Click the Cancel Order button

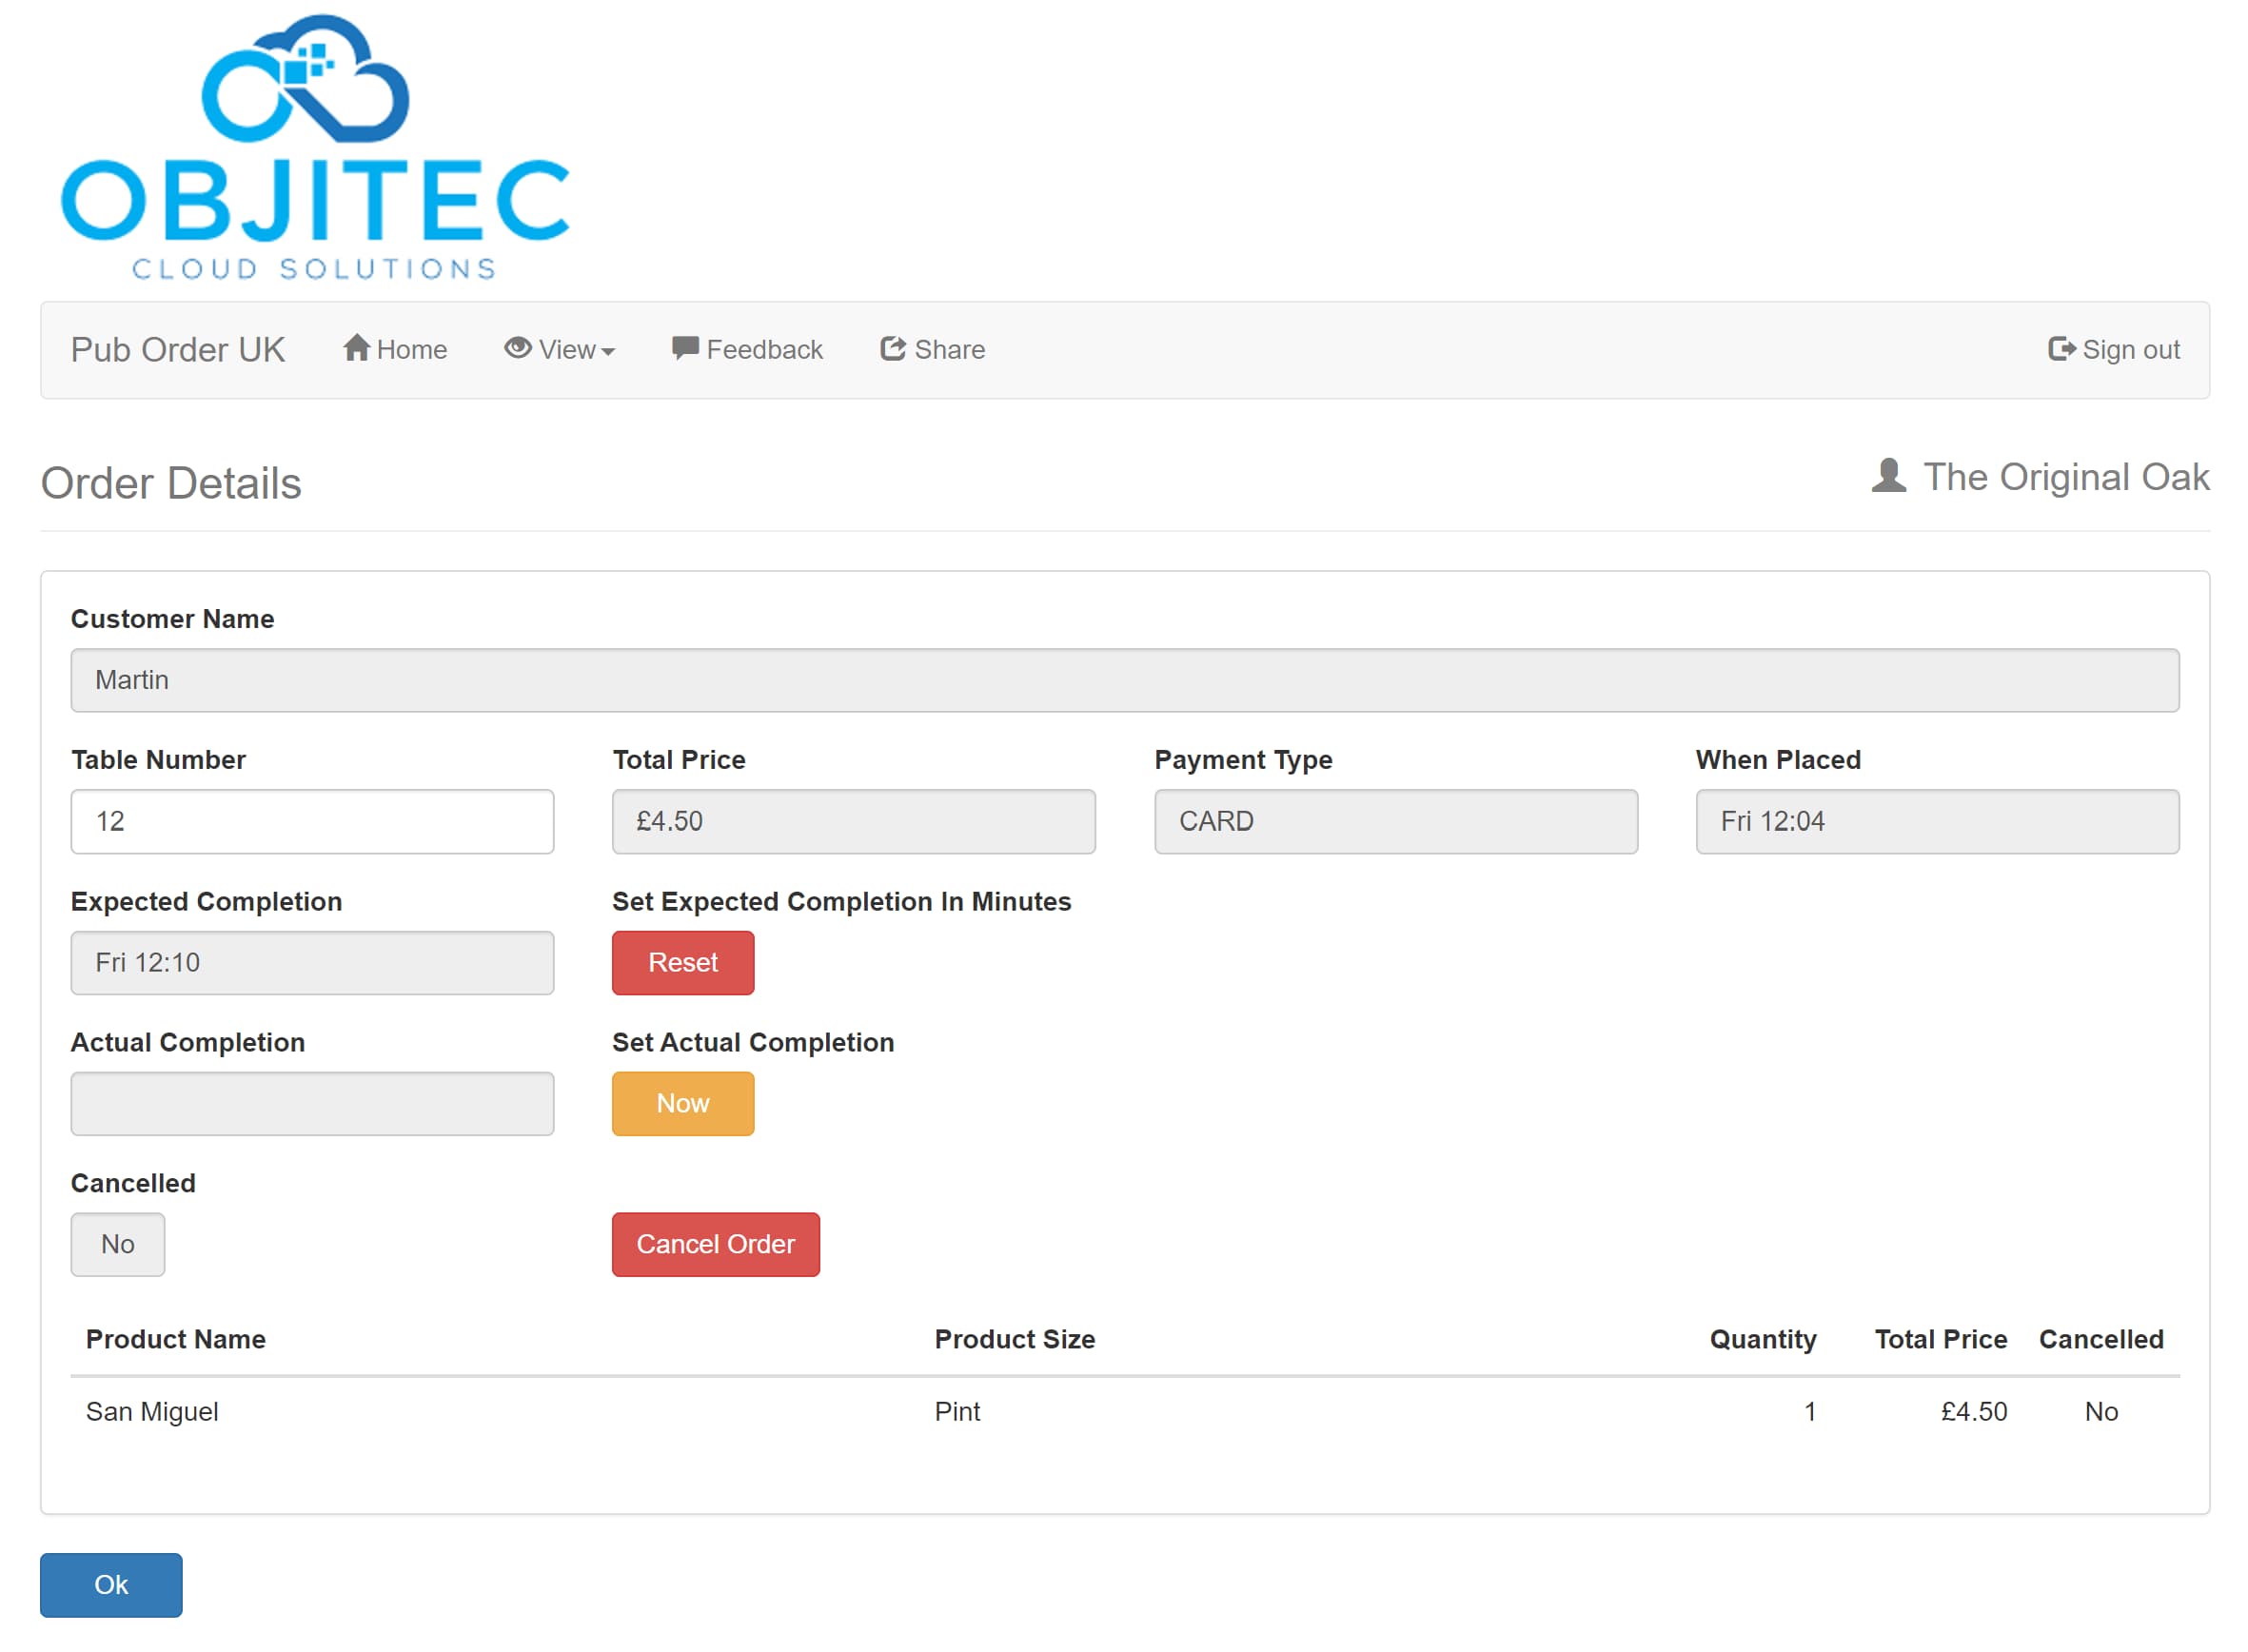coord(716,1244)
